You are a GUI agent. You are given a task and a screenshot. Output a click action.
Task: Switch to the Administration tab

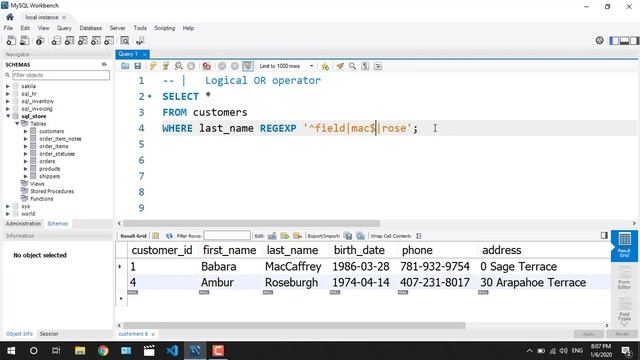(23, 224)
